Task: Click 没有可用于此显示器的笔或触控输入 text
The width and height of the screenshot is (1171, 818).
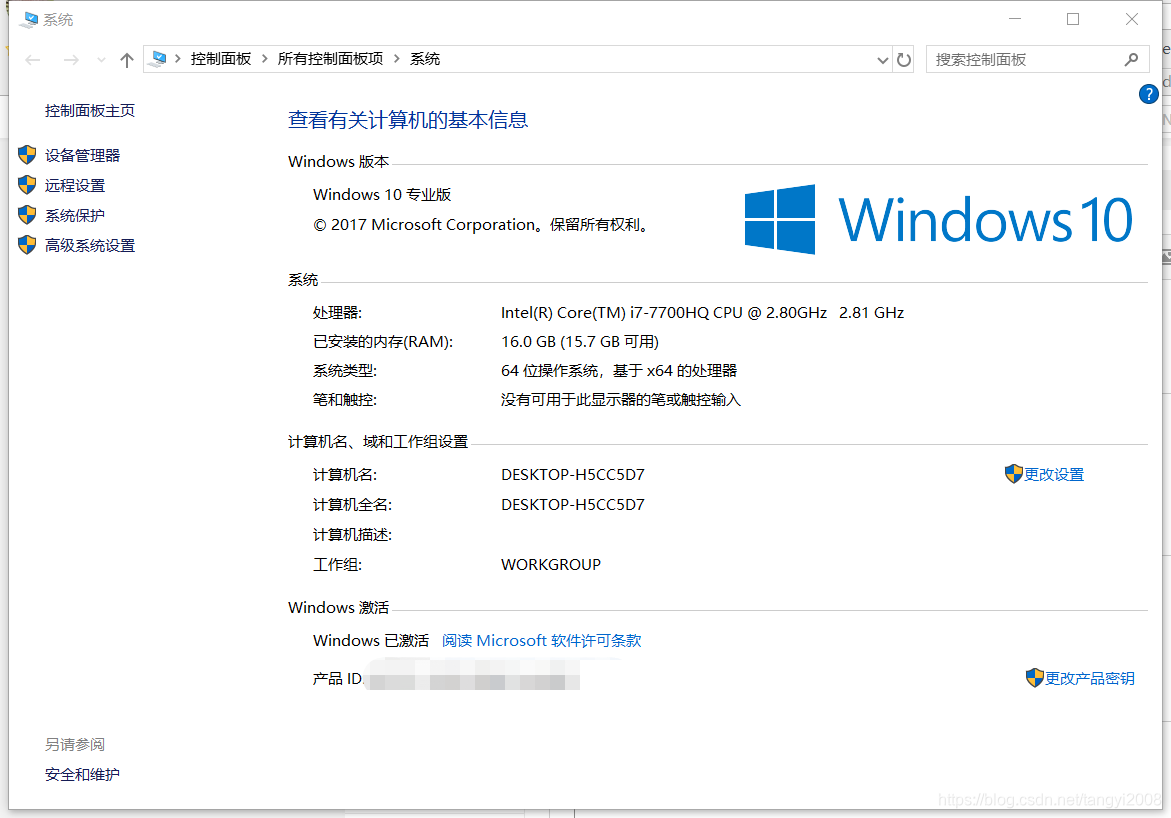Action: [x=621, y=400]
